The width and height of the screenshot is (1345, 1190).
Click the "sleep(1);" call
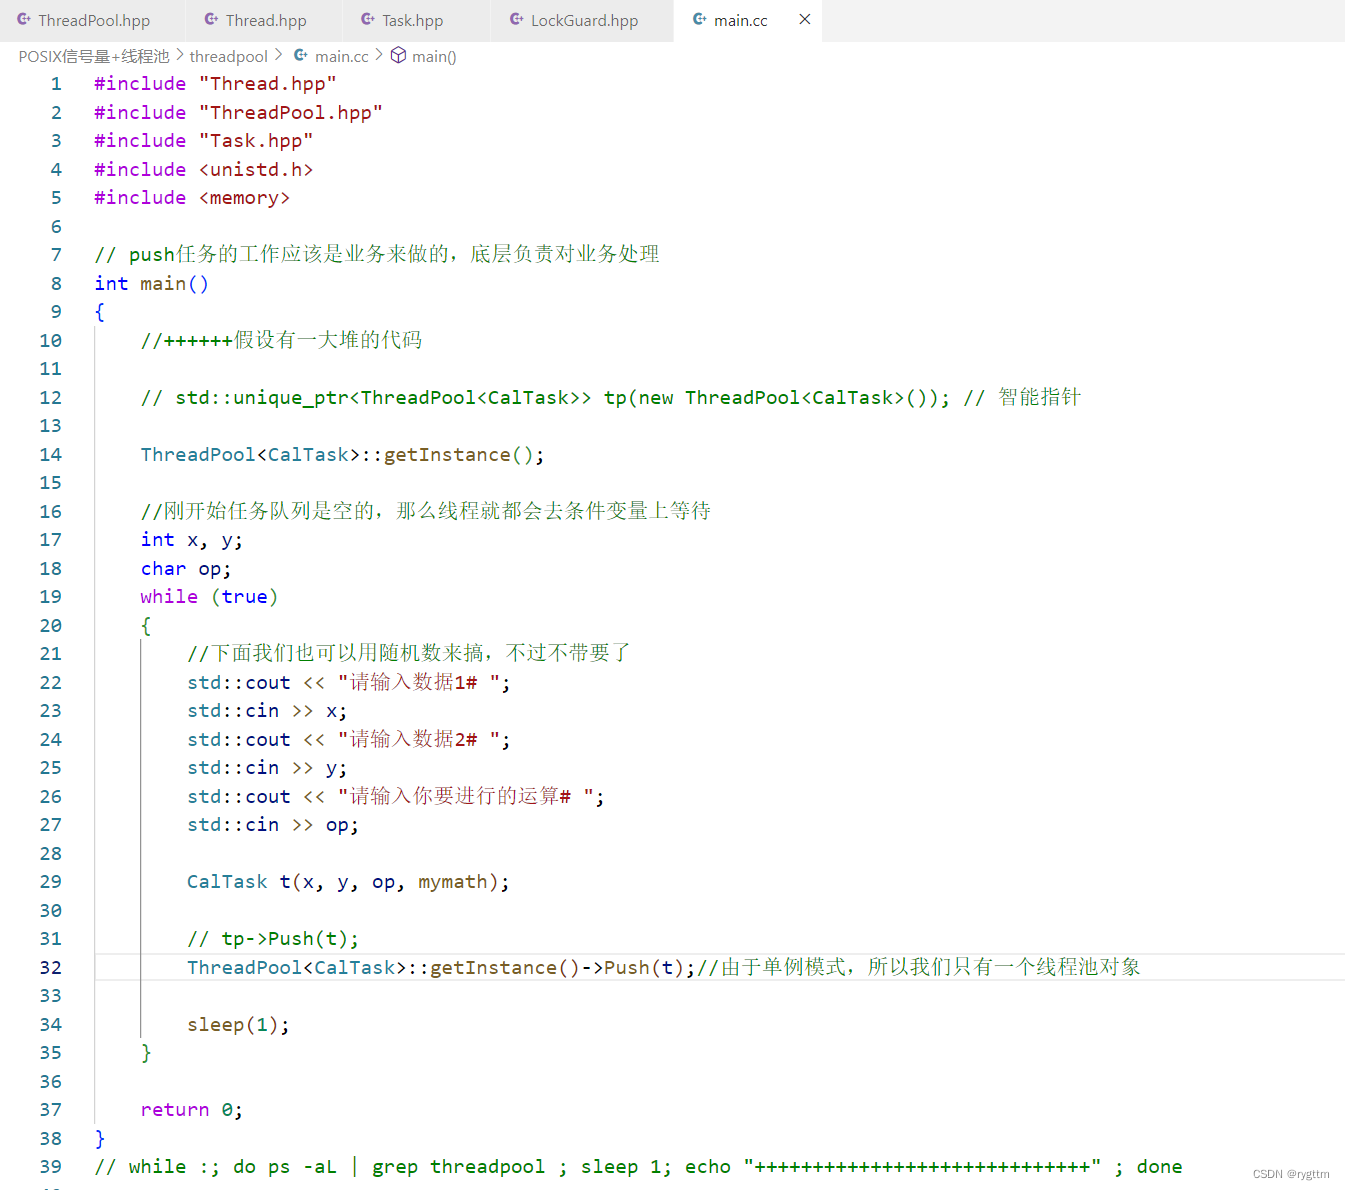pyautogui.click(x=238, y=1025)
